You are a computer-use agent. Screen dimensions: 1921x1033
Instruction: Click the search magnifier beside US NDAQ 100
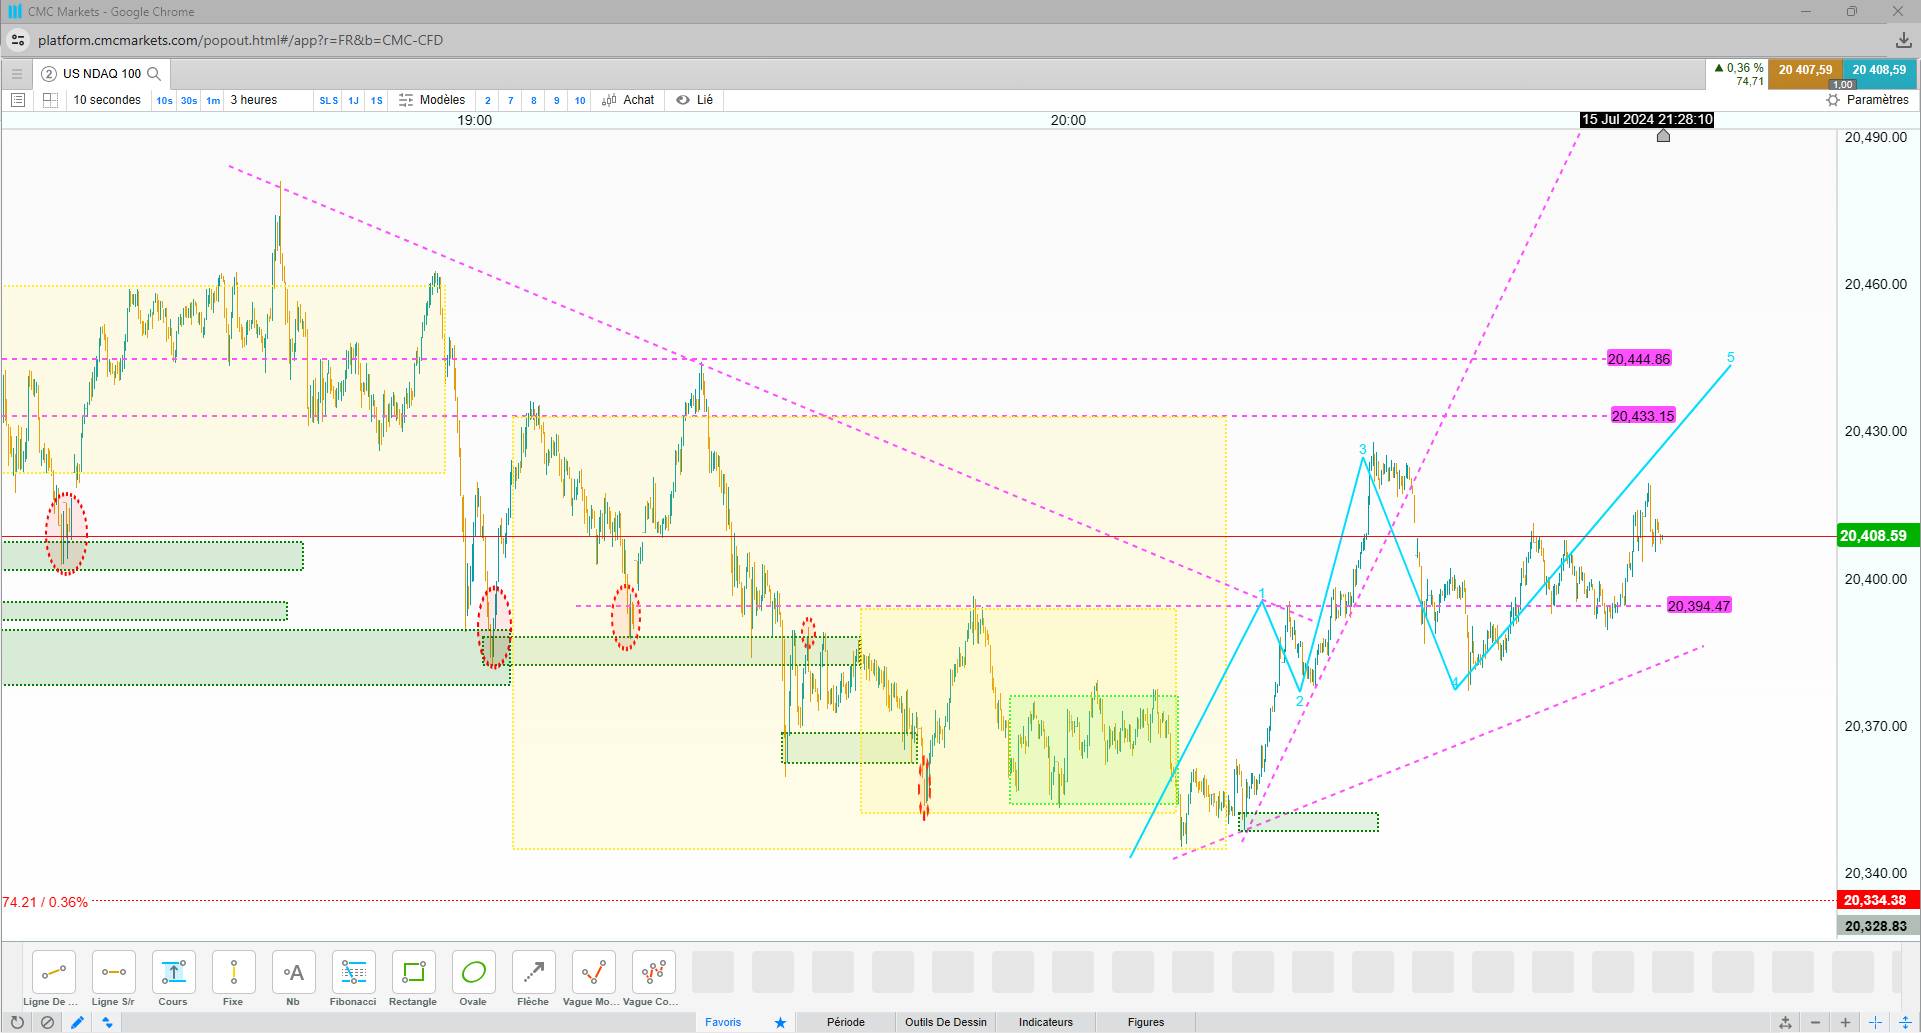point(154,74)
